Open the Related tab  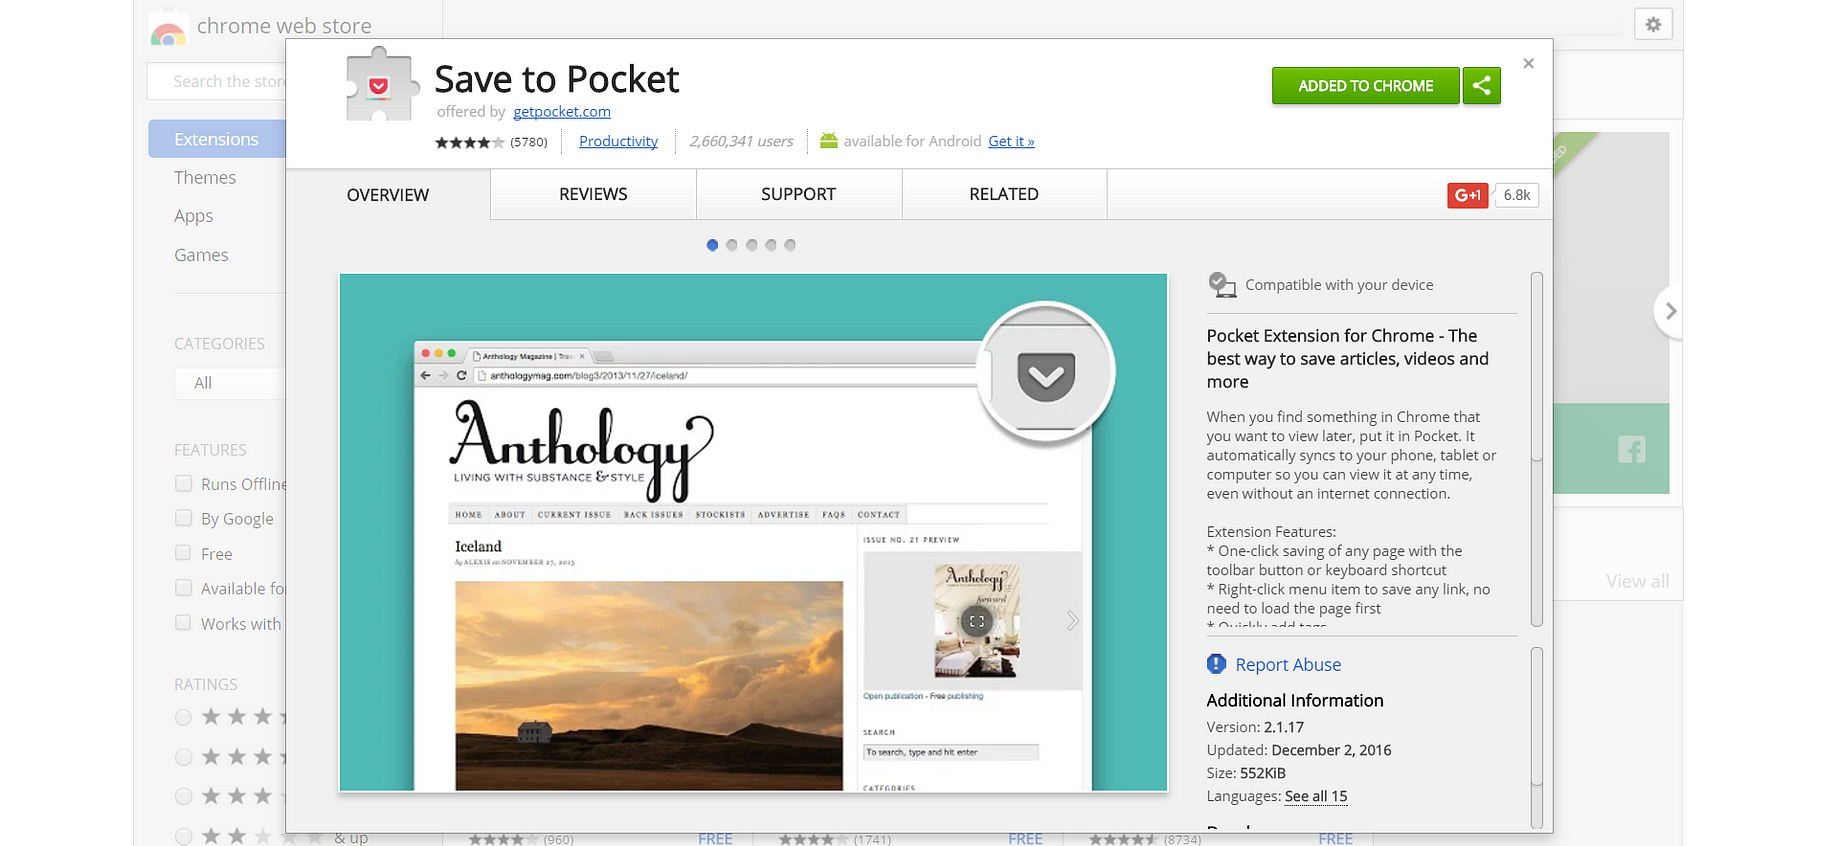point(1004,194)
